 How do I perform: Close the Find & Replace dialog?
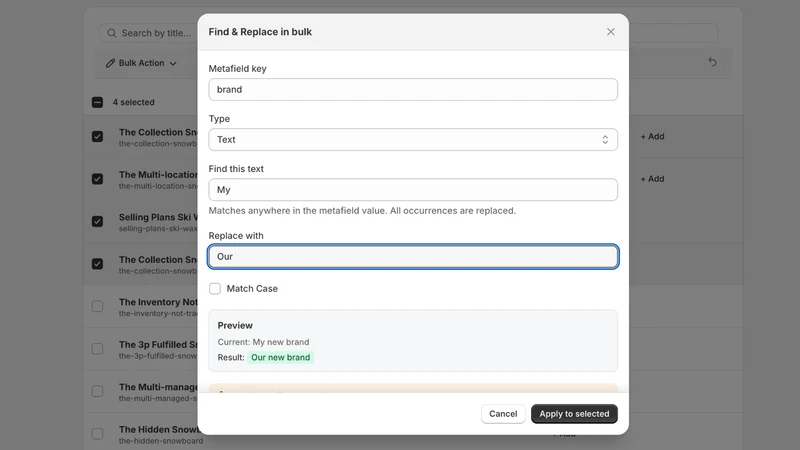(610, 32)
